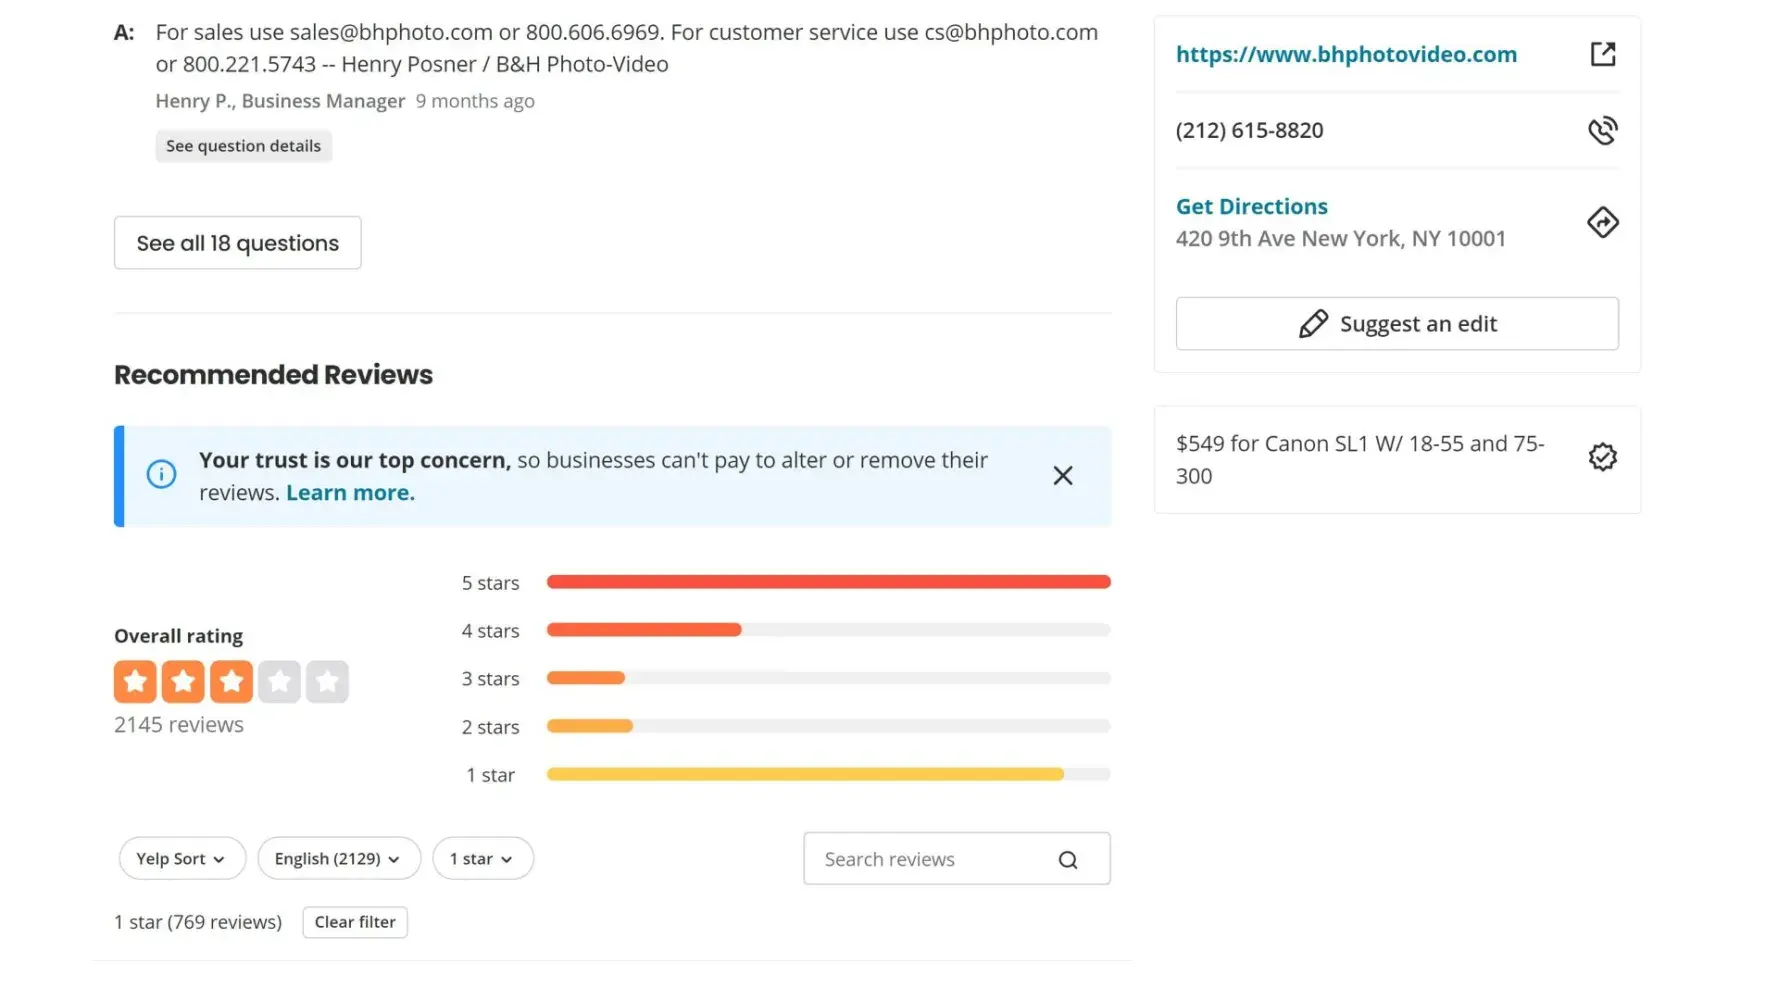Open the bhphotovideo.com website link

pos(1345,55)
